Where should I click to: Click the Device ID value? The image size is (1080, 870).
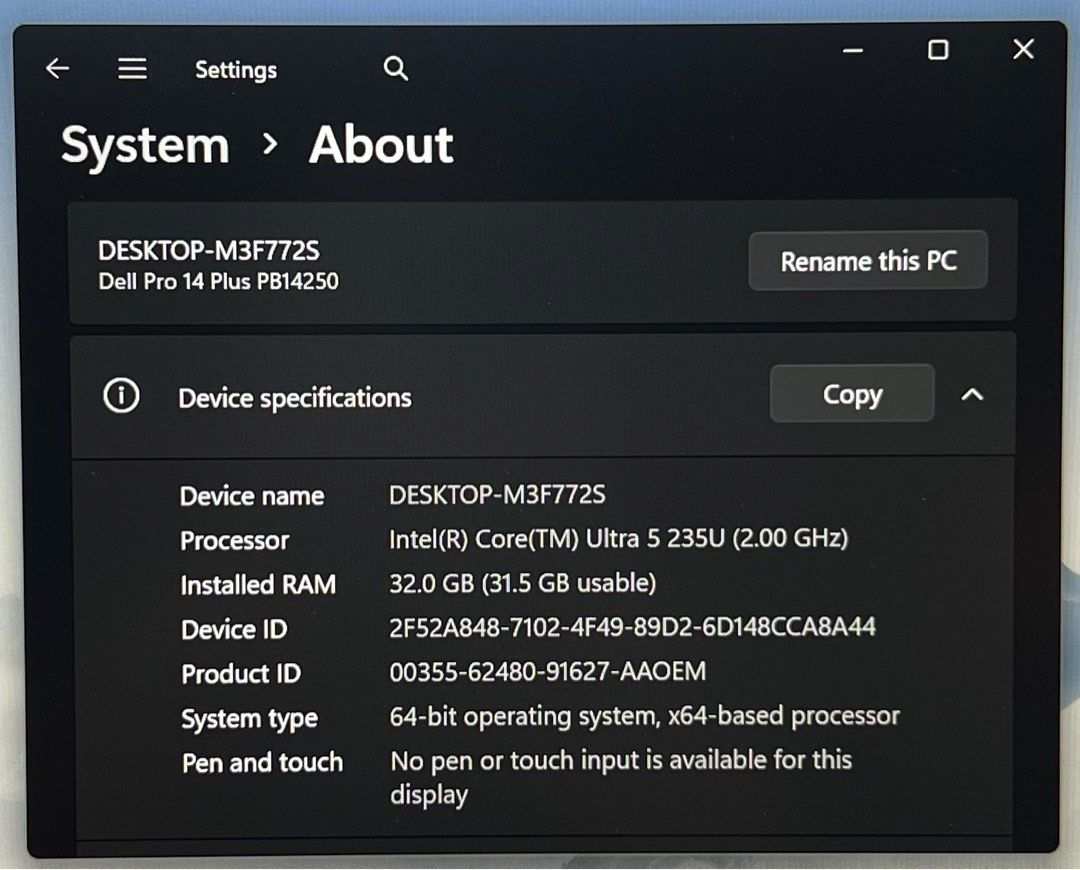click(x=632, y=627)
